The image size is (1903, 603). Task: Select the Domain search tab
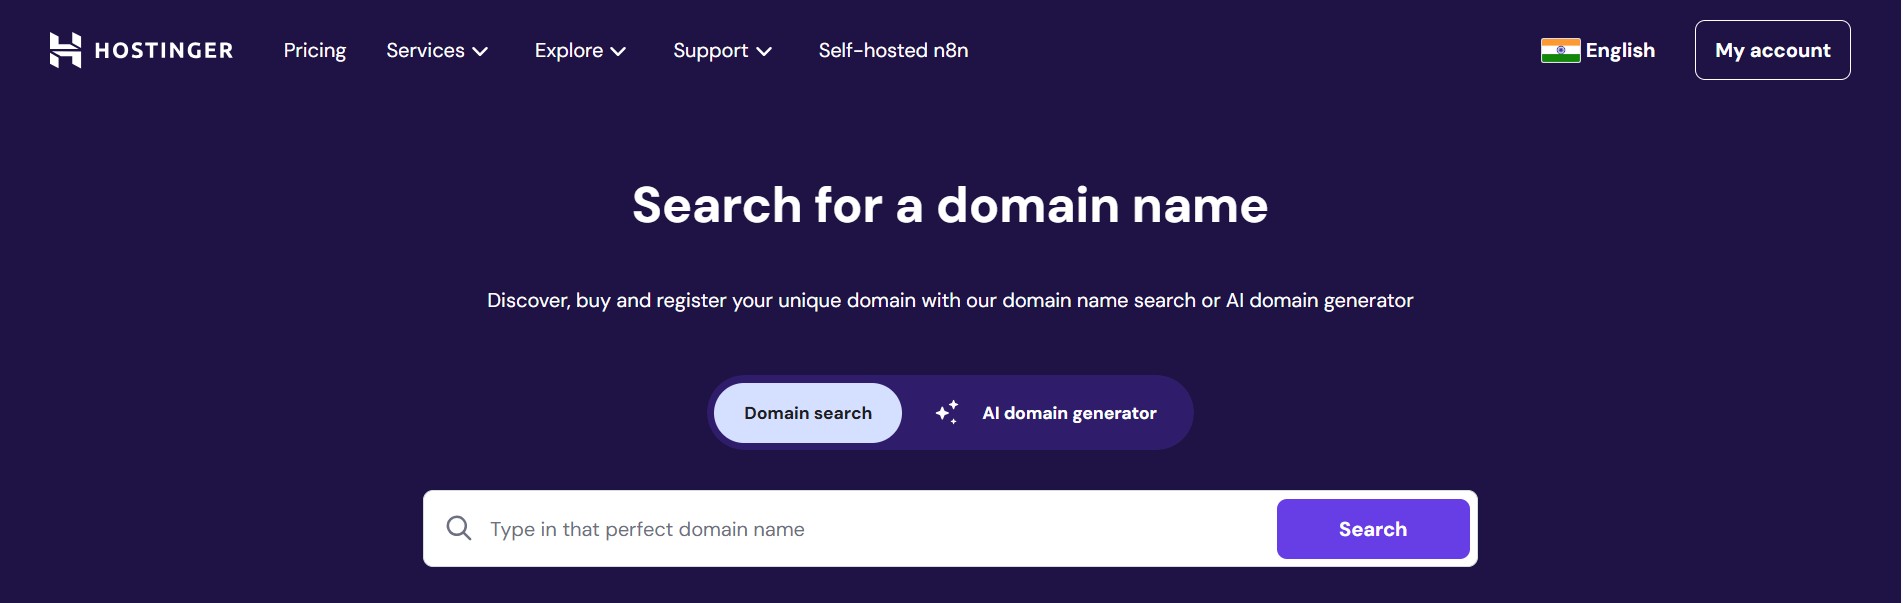point(808,413)
